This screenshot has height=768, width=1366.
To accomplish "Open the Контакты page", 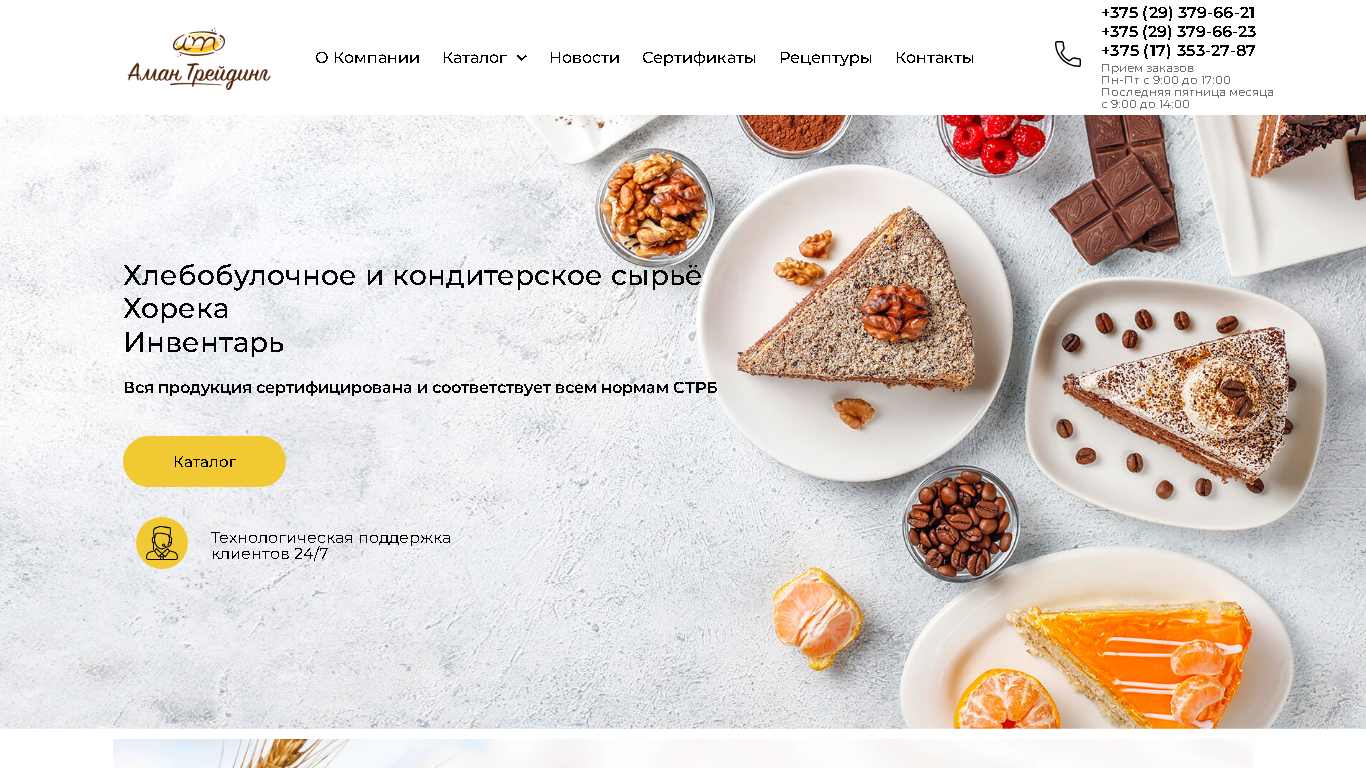I will coord(934,58).
